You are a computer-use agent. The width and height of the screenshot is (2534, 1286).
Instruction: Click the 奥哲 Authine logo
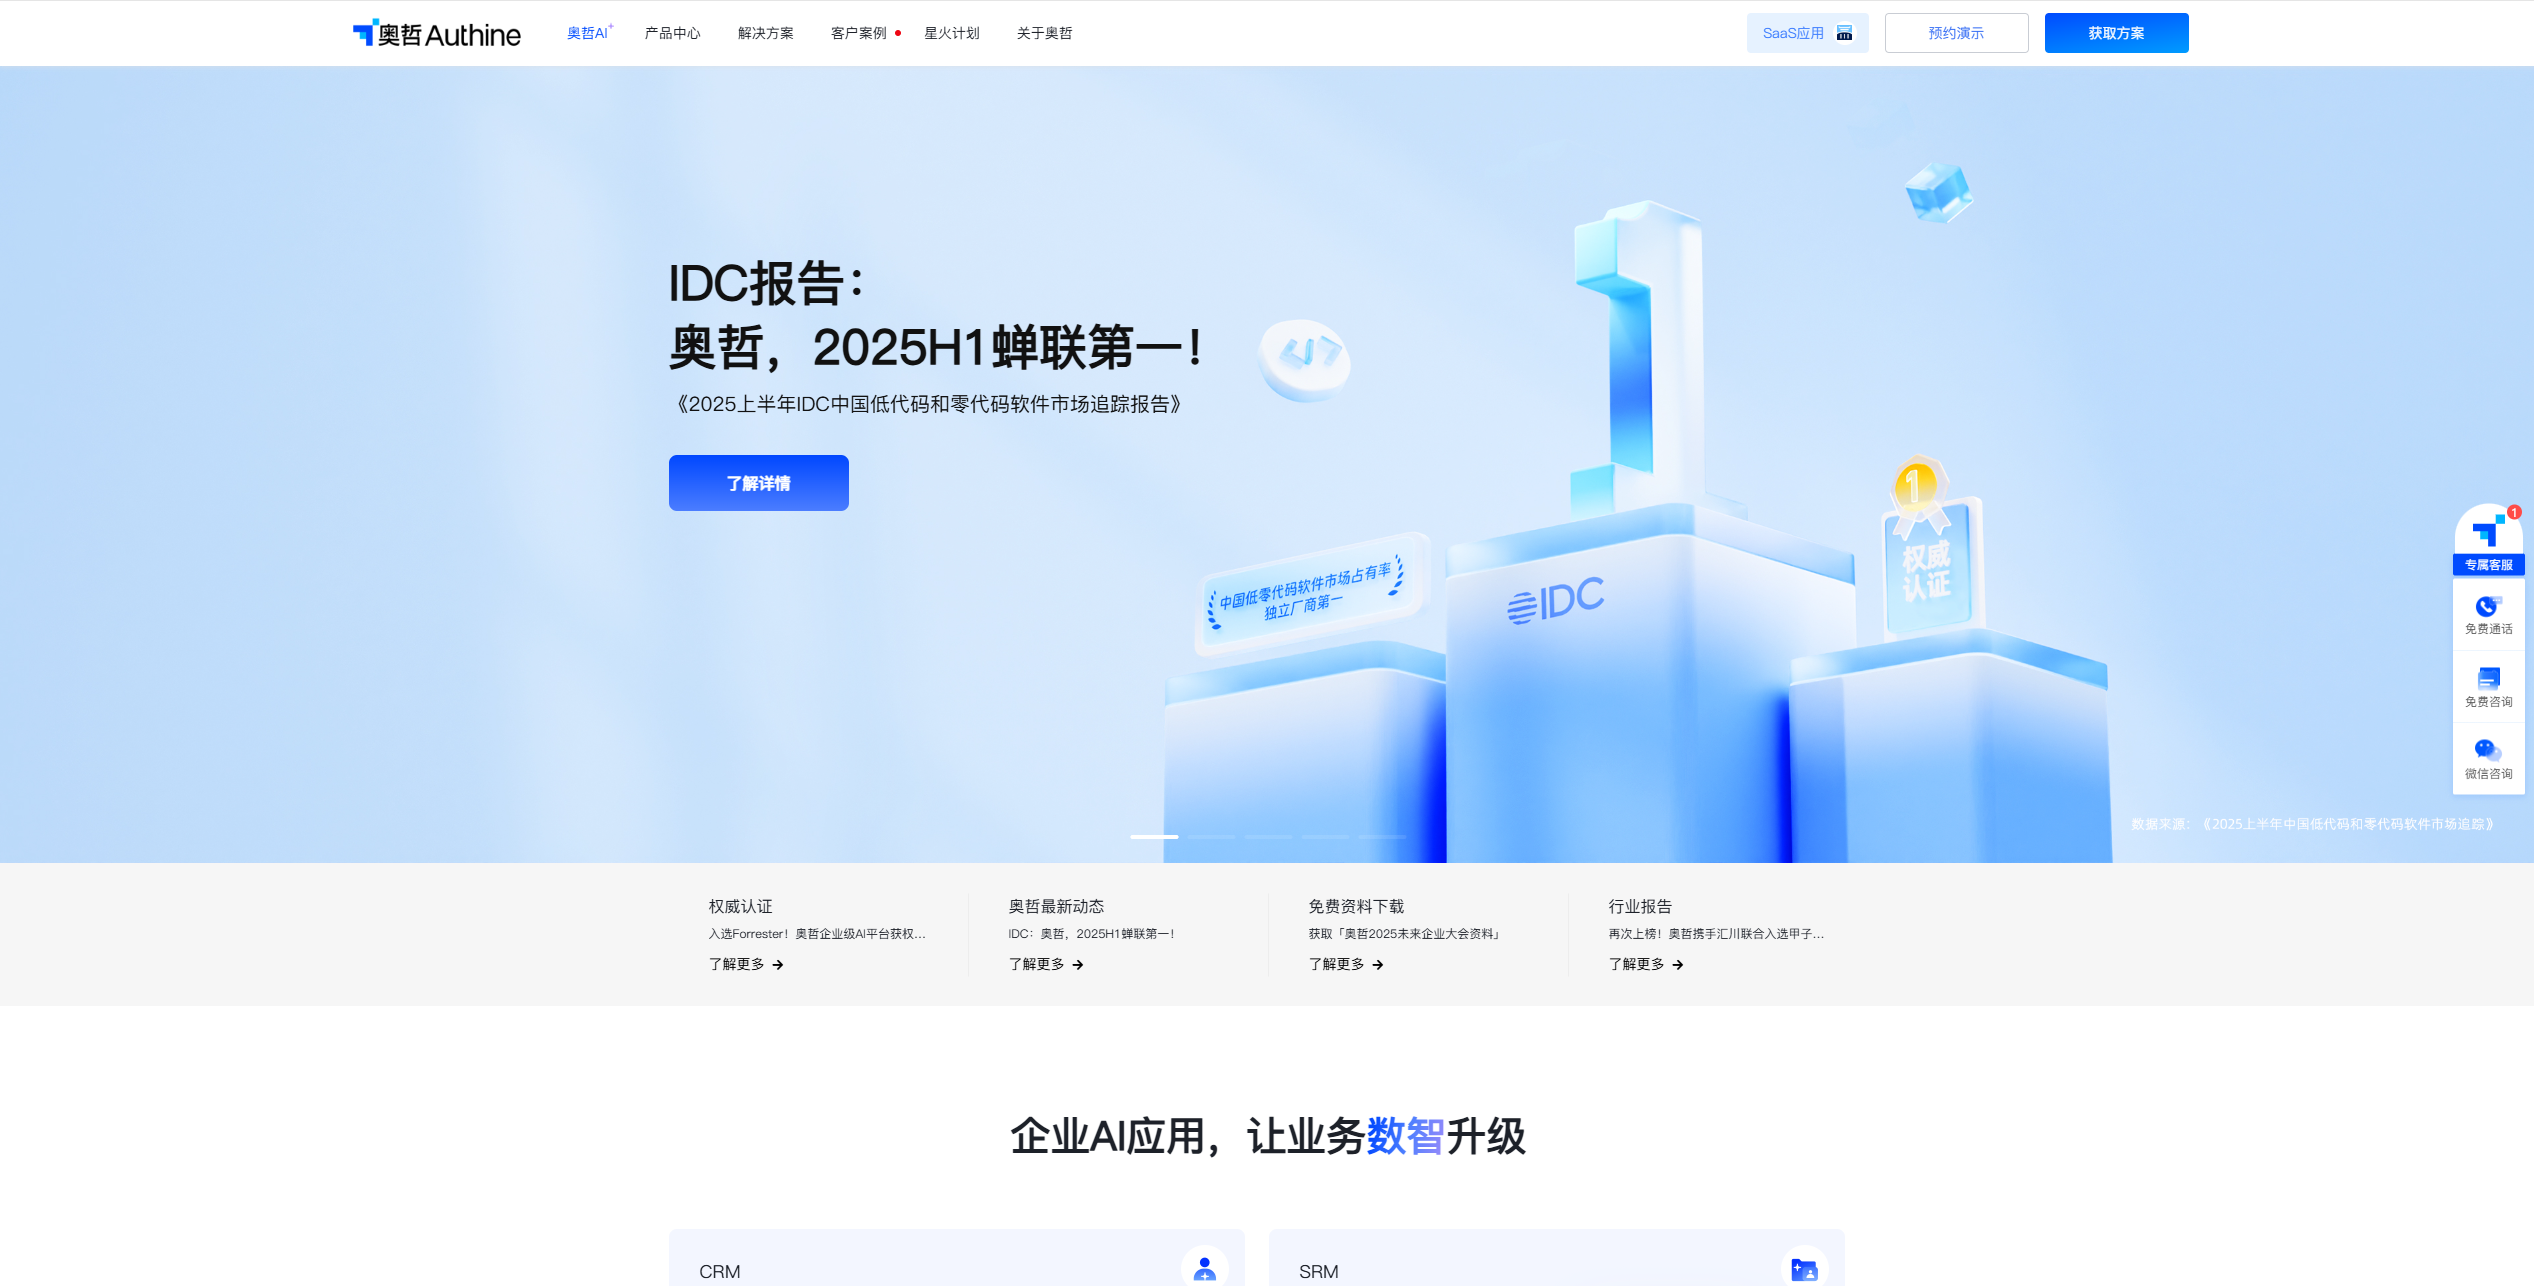coord(437,32)
